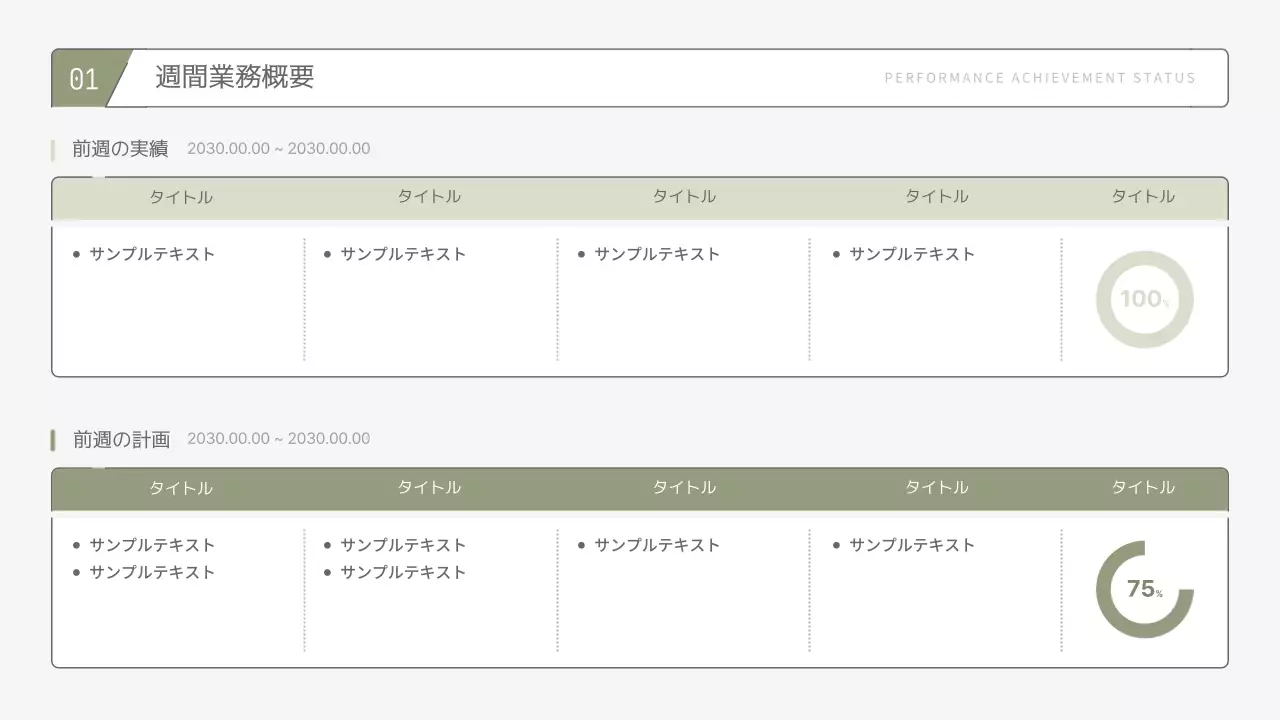Click the dark accent bar beside 前週の計画
The height and width of the screenshot is (720, 1280).
pyautogui.click(x=53, y=438)
